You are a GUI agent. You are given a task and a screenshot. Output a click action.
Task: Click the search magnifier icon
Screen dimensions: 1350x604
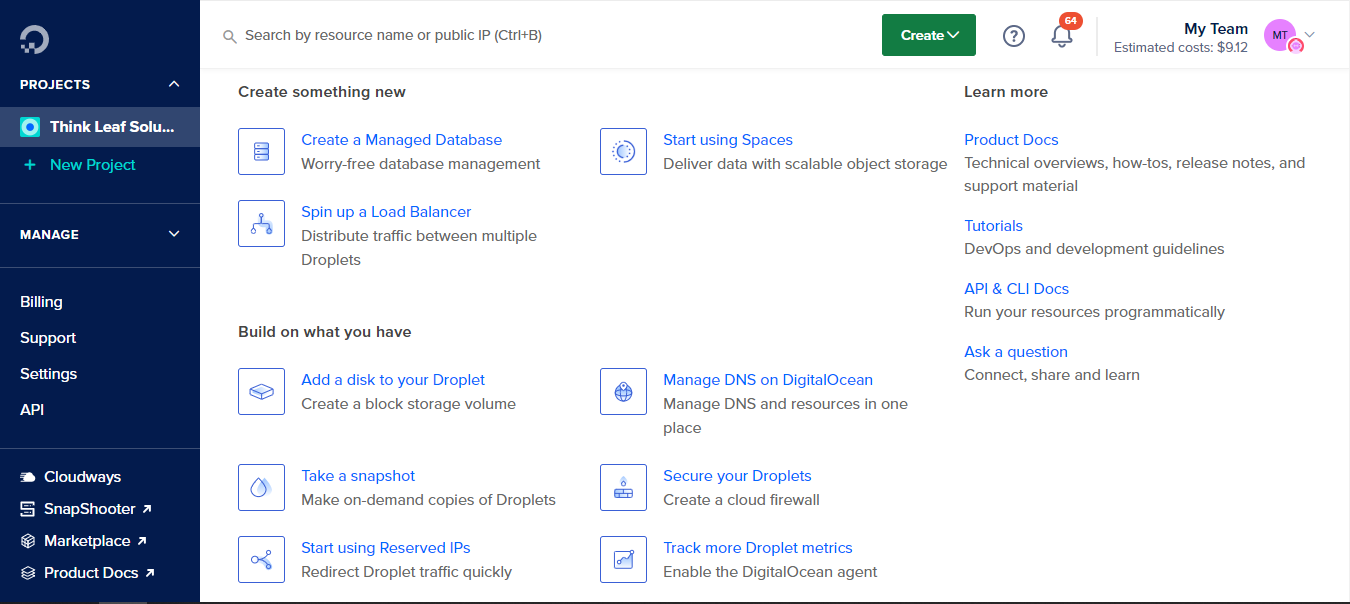(230, 36)
